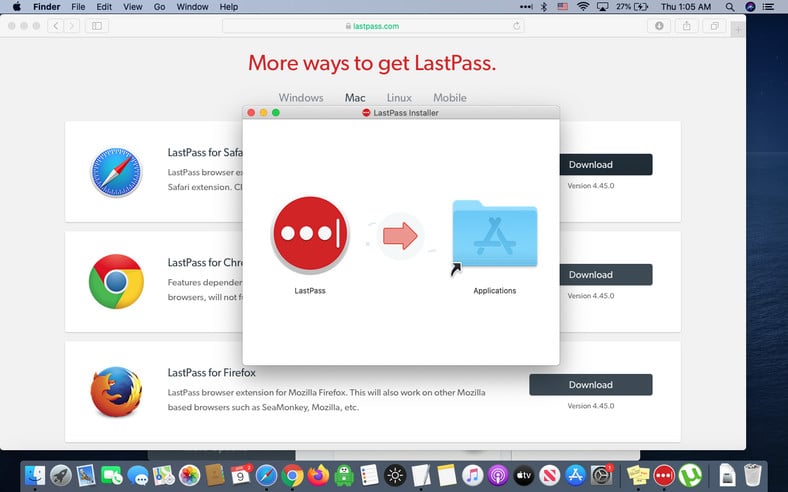Open Spotlight search in menu bar
The width and height of the screenshot is (788, 492).
tap(730, 7)
